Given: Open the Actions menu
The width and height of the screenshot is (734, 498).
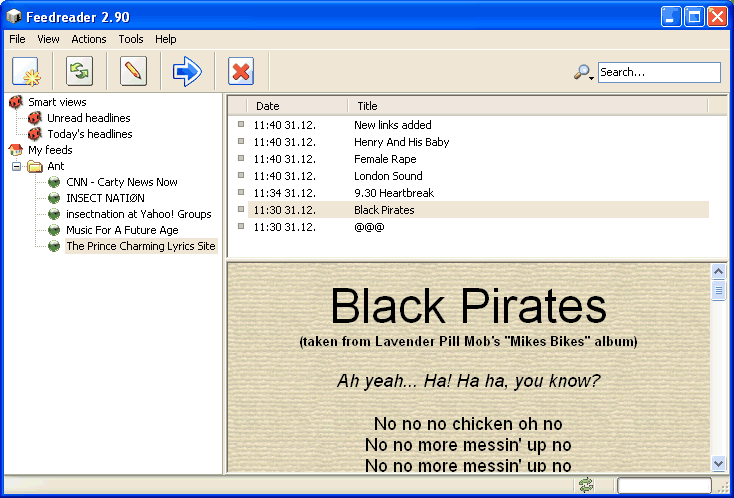Looking at the screenshot, I should (x=89, y=39).
